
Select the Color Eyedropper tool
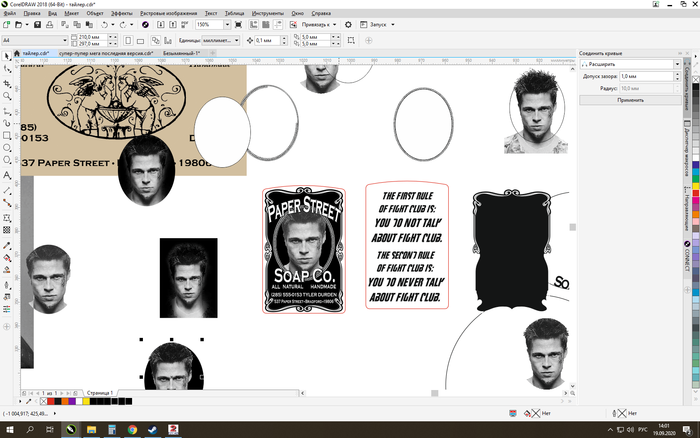[7, 246]
